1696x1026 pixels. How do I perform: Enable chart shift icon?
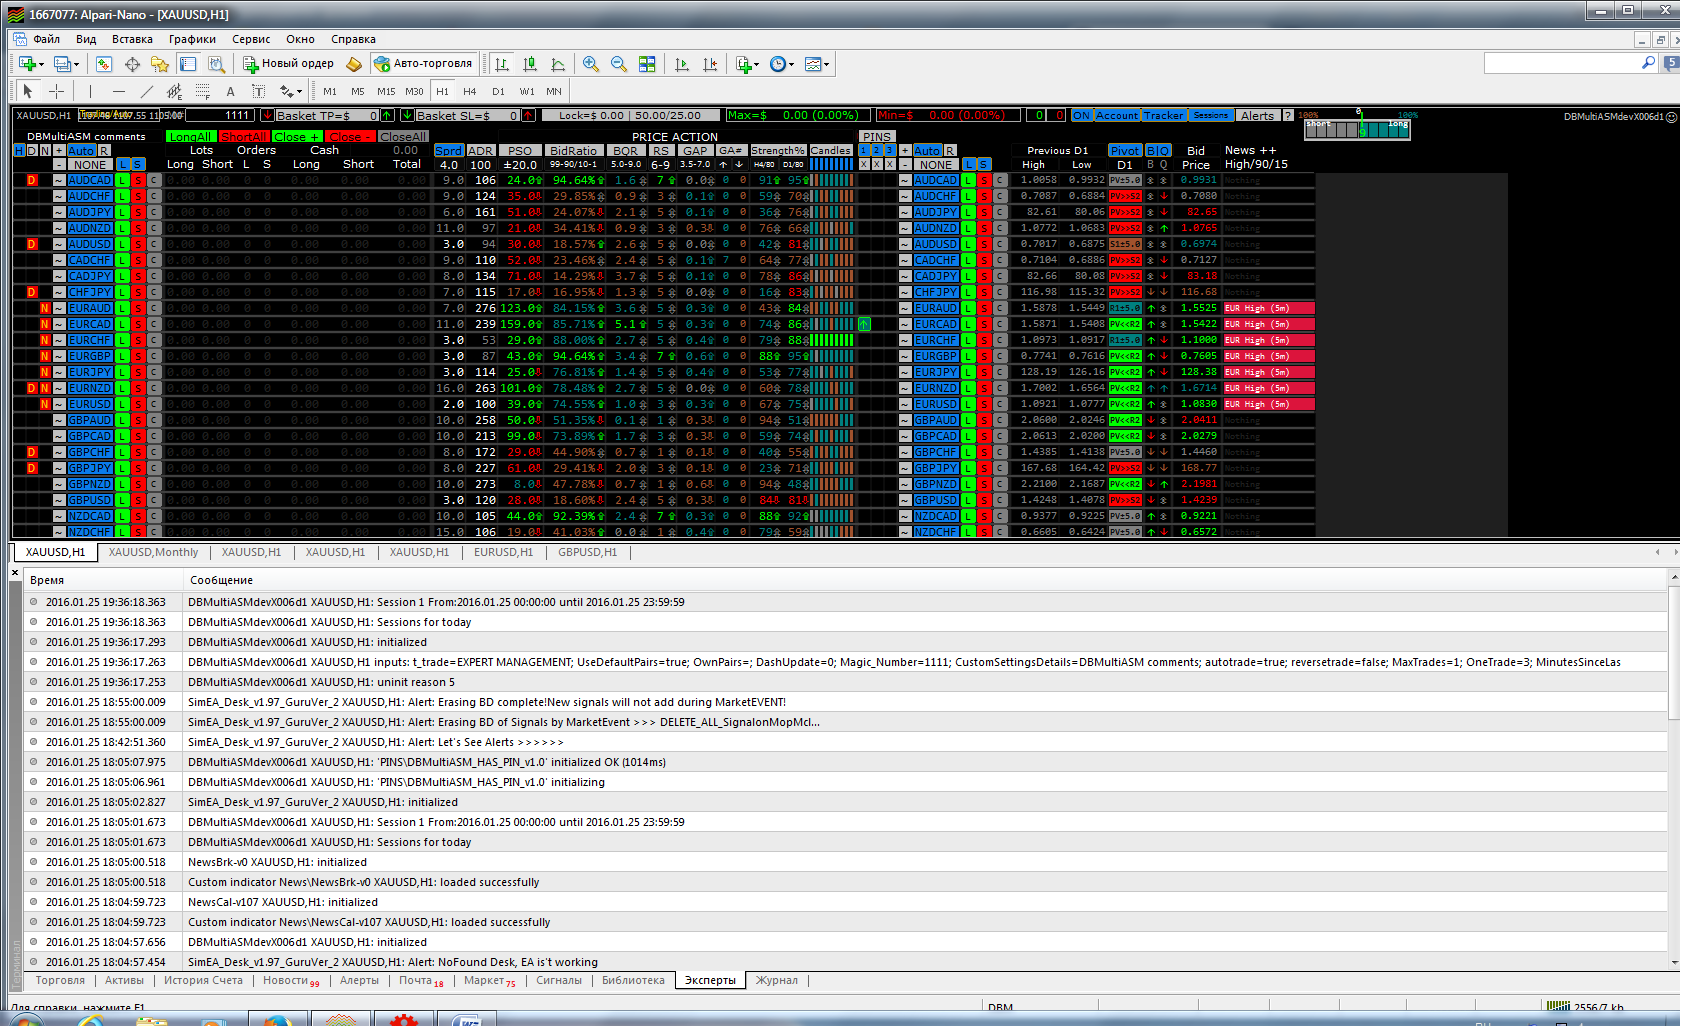tap(710, 63)
